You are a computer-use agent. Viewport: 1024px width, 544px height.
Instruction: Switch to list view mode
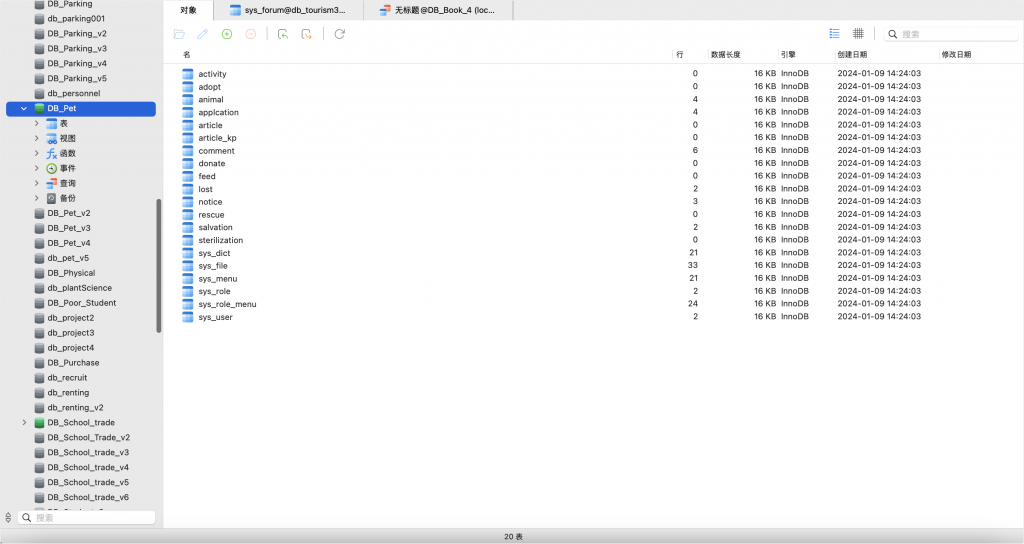coord(834,33)
